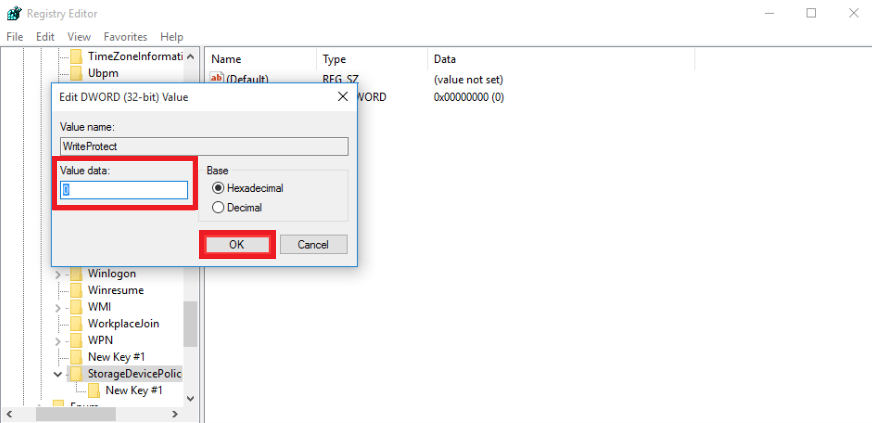Click the horizontal scroll right arrow
This screenshot has width=872, height=423.
[175, 415]
